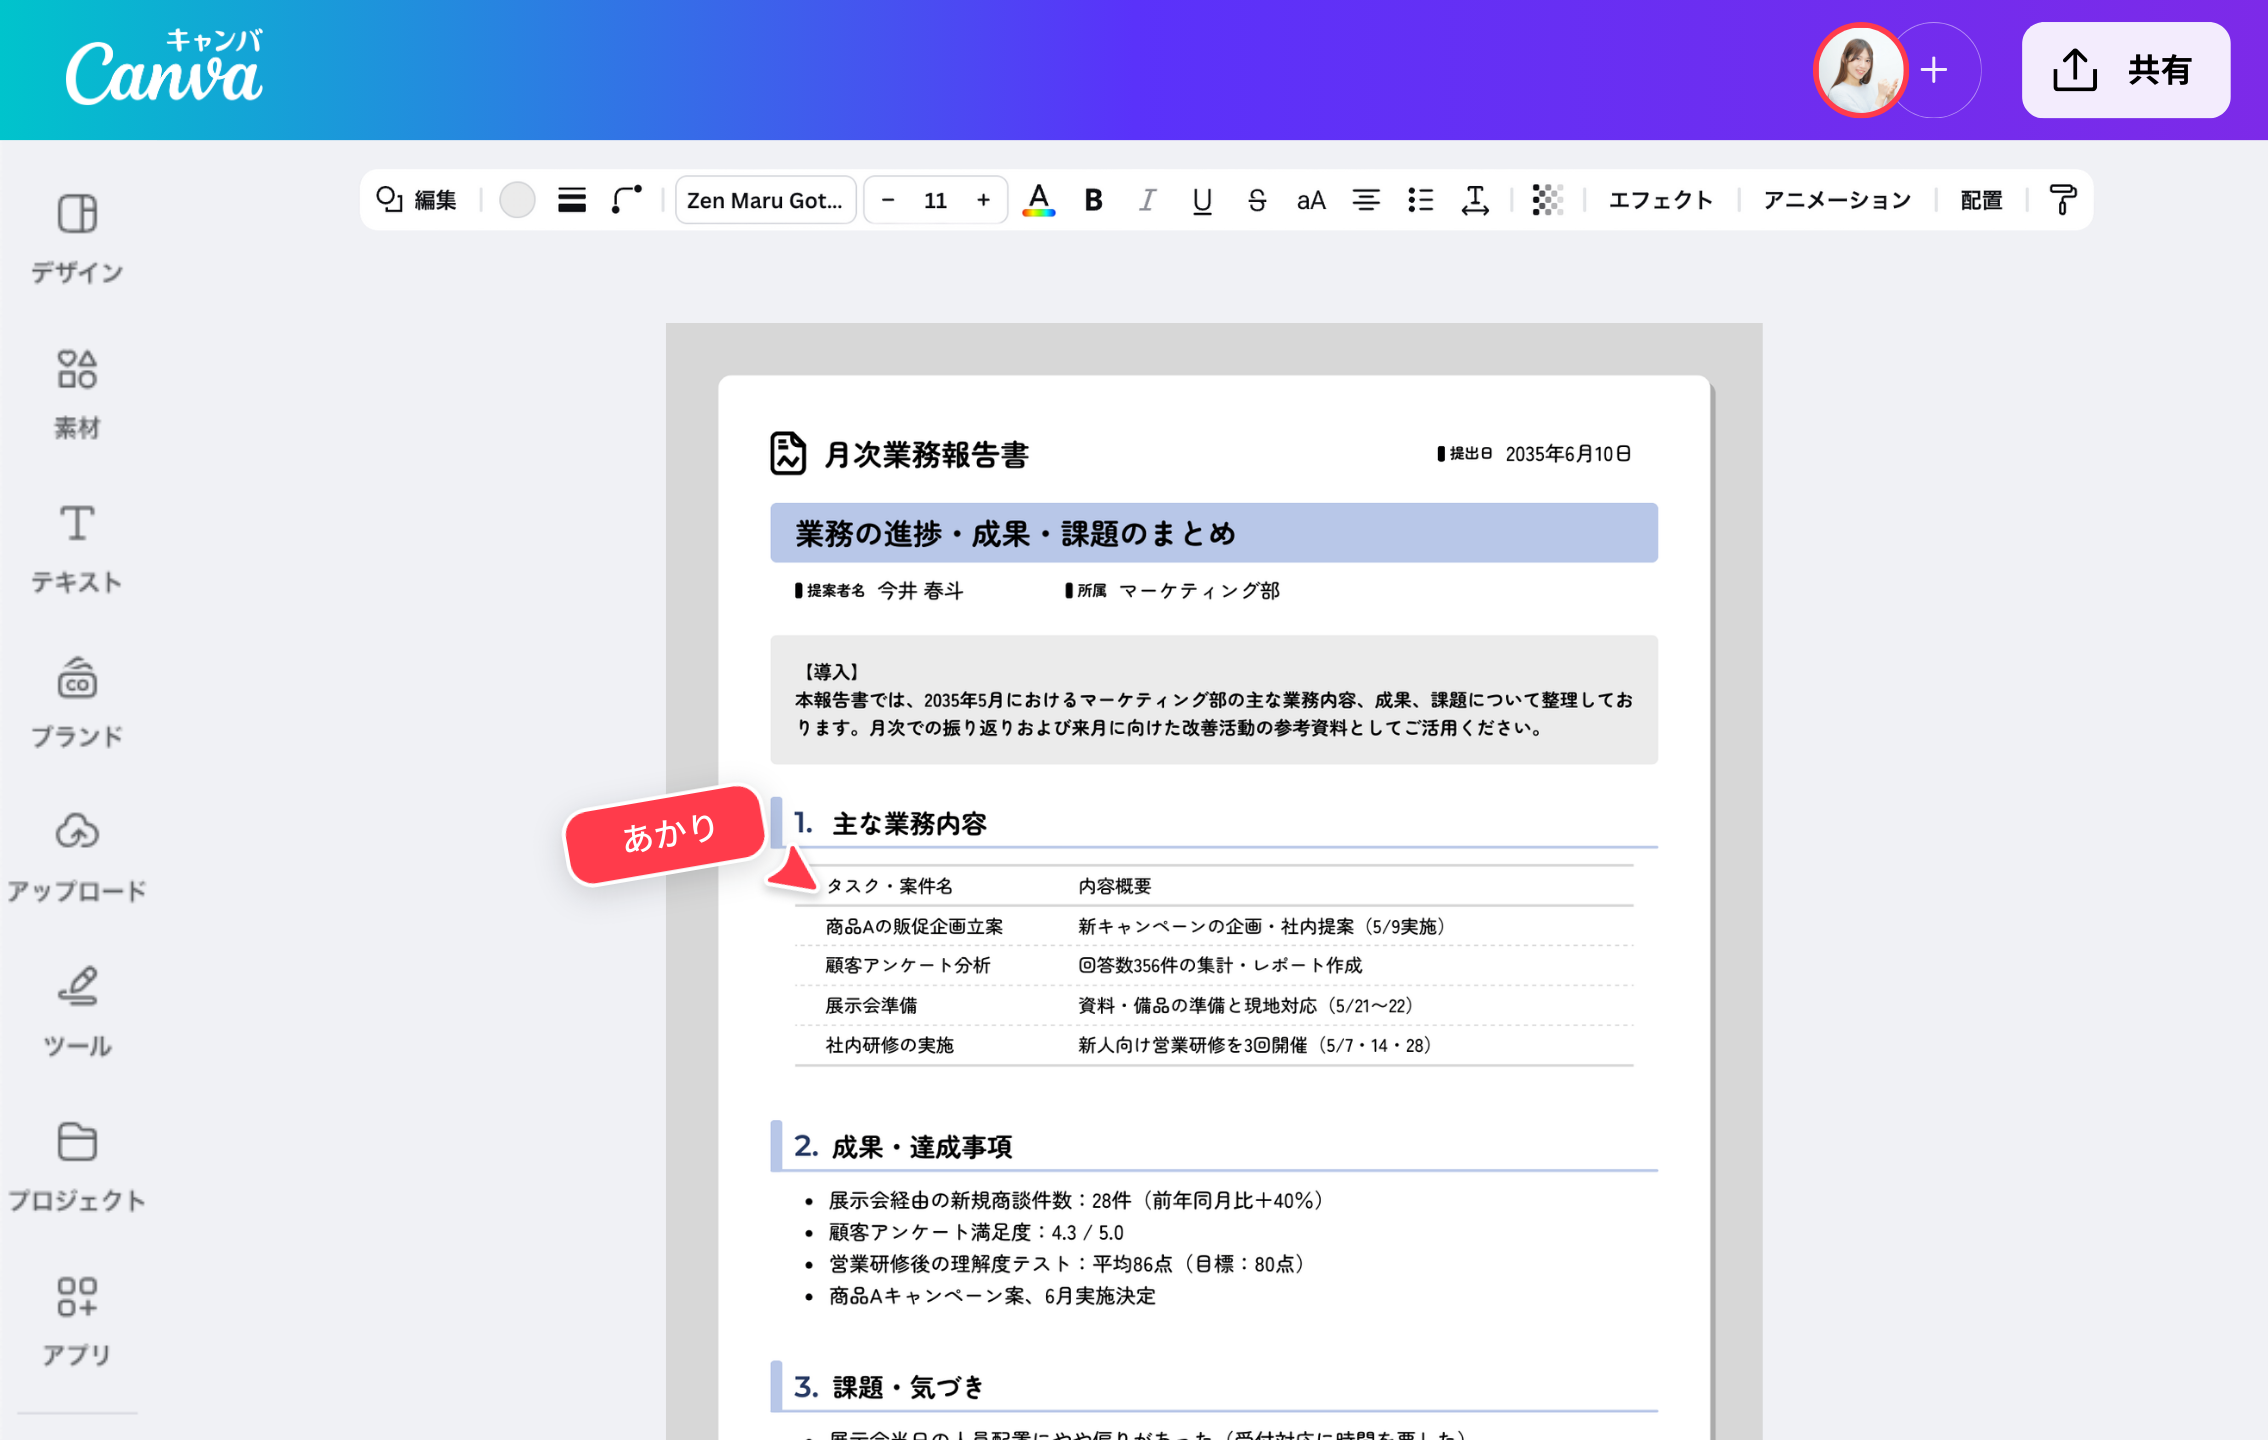Open the ツール drawing tools panel
Viewport: 2268px width, 1440px height.
(77, 1012)
